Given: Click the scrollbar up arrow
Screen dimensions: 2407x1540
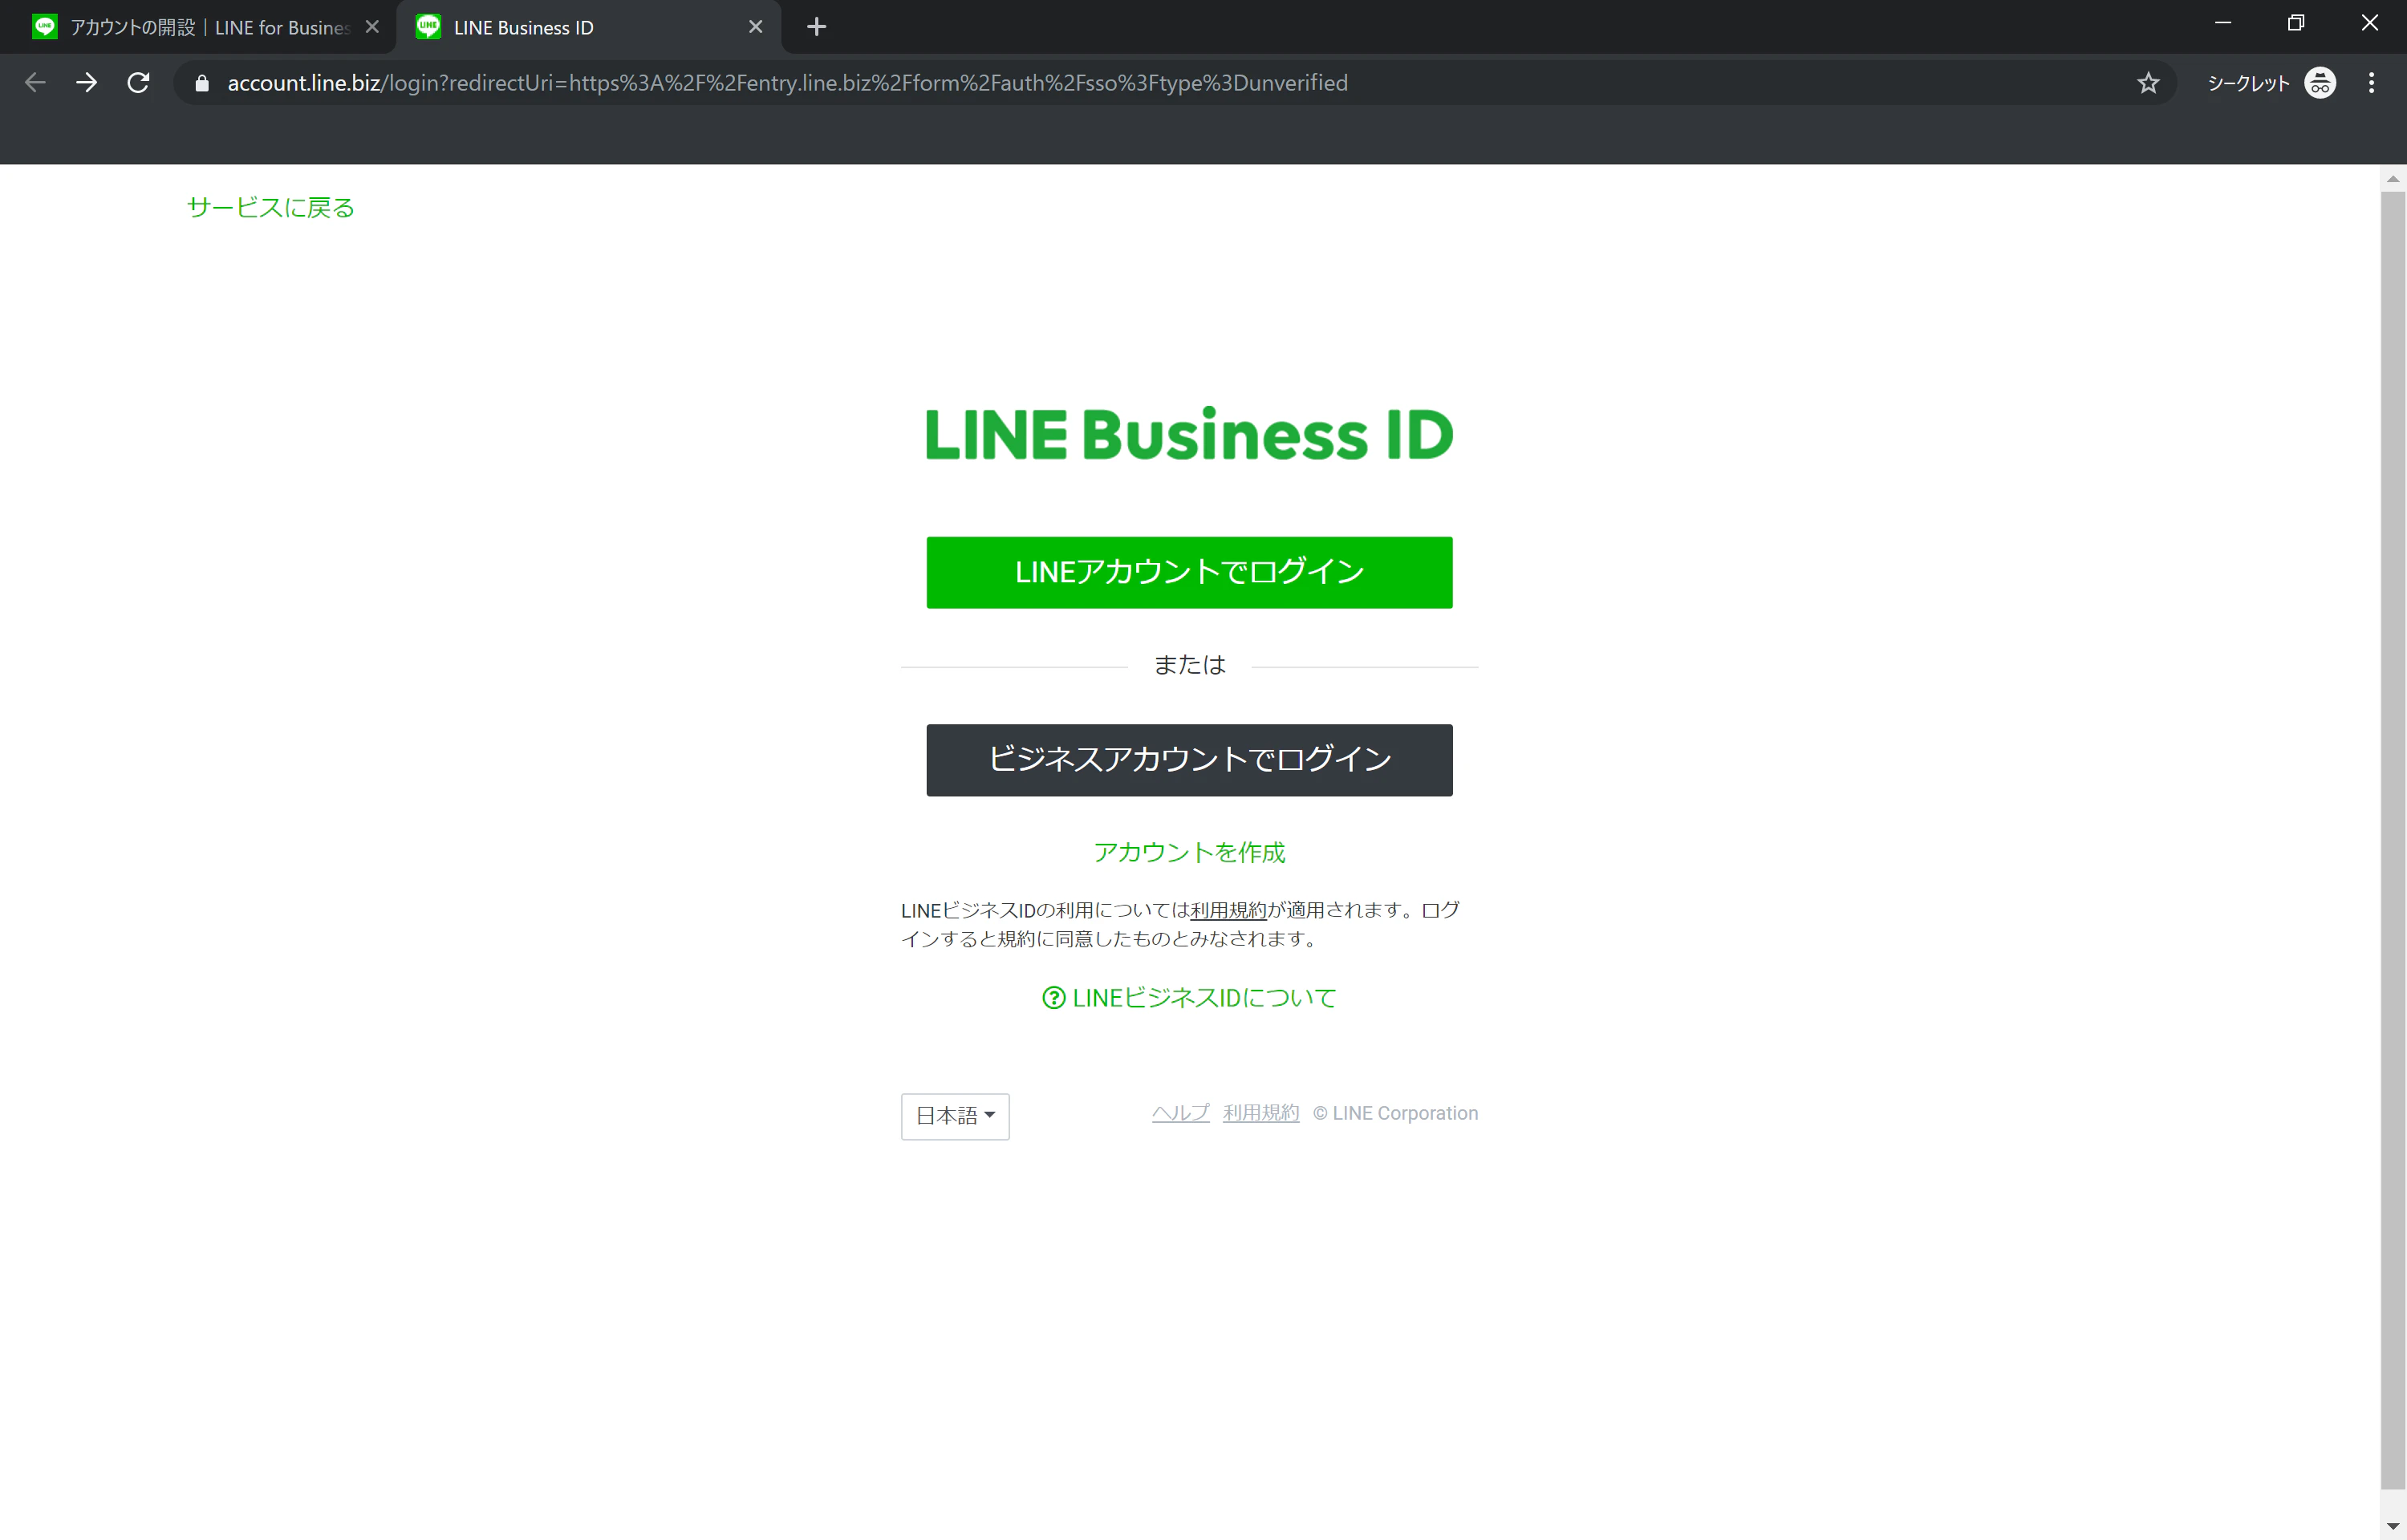Looking at the screenshot, I should pyautogui.click(x=2392, y=179).
